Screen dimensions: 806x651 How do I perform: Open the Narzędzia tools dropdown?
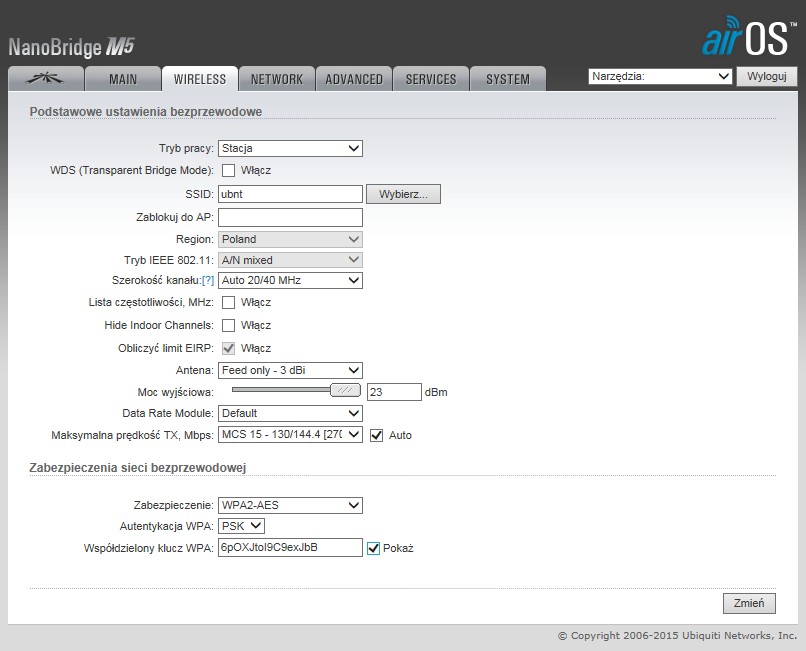[660, 77]
